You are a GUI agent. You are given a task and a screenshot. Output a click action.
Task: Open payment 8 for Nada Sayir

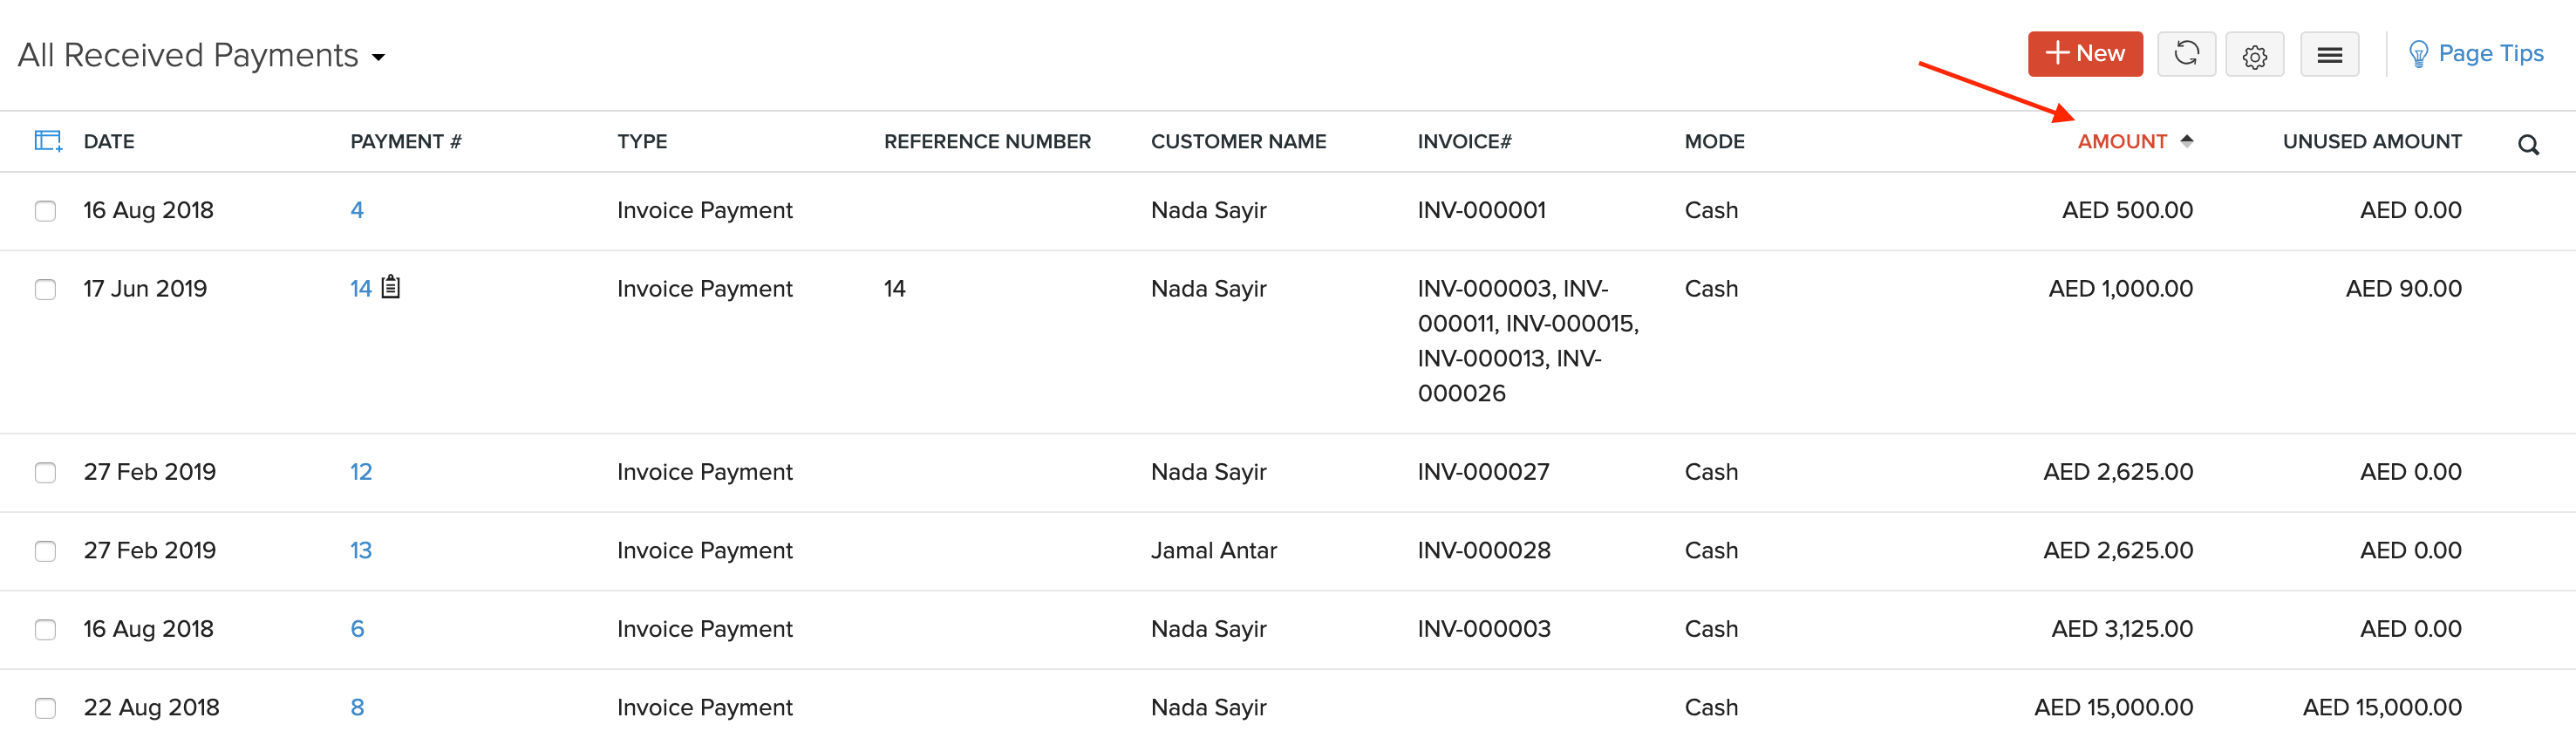tap(357, 707)
